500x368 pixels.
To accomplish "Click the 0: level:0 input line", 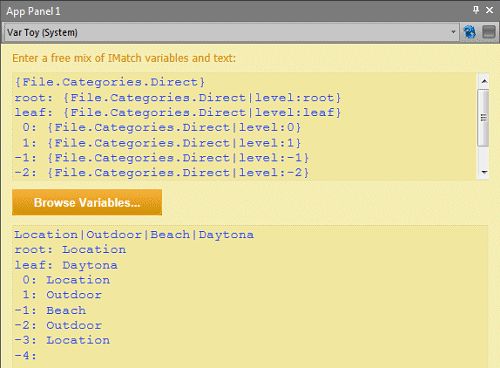I will [x=162, y=127].
